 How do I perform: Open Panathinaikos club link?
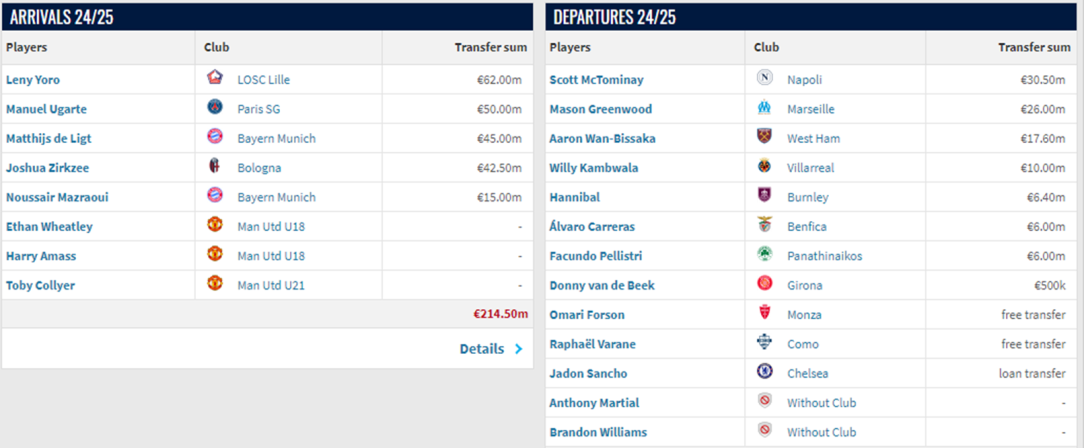pyautogui.click(x=824, y=256)
